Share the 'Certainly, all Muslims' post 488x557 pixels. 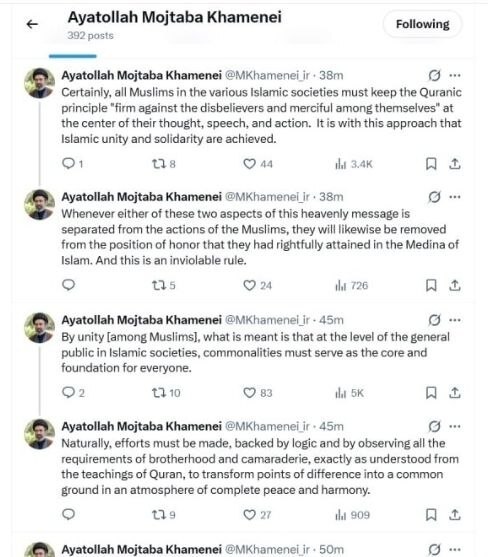[455, 164]
